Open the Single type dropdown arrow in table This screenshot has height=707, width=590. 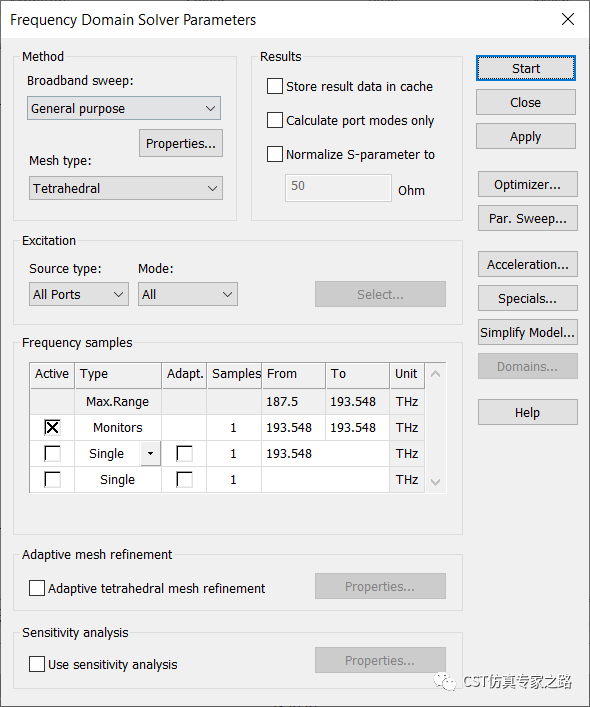point(151,454)
